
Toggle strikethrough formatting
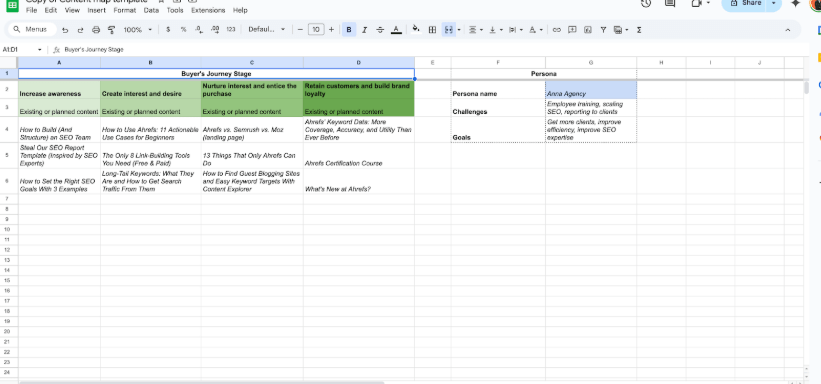click(380, 30)
